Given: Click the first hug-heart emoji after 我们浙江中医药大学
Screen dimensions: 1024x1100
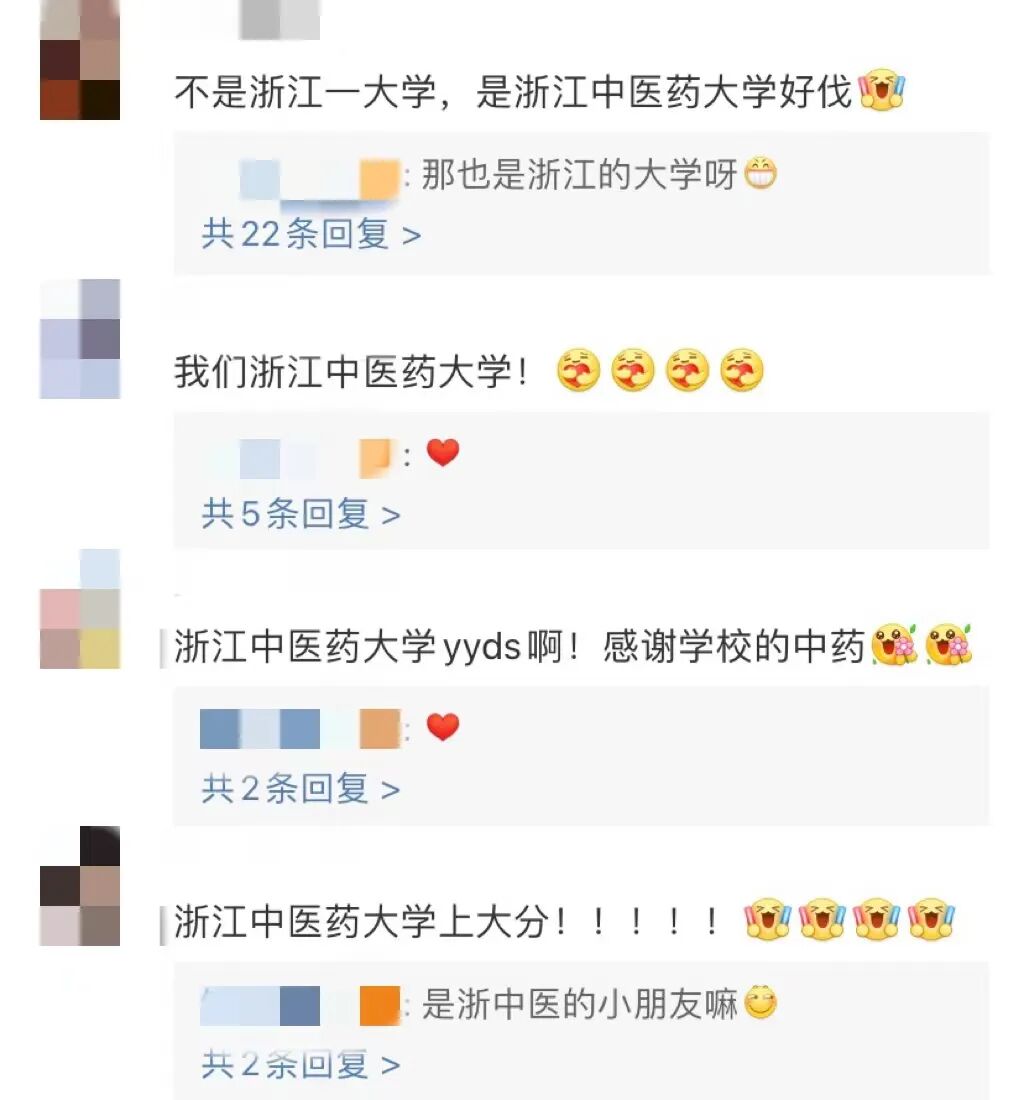Looking at the screenshot, I should tap(579, 370).
